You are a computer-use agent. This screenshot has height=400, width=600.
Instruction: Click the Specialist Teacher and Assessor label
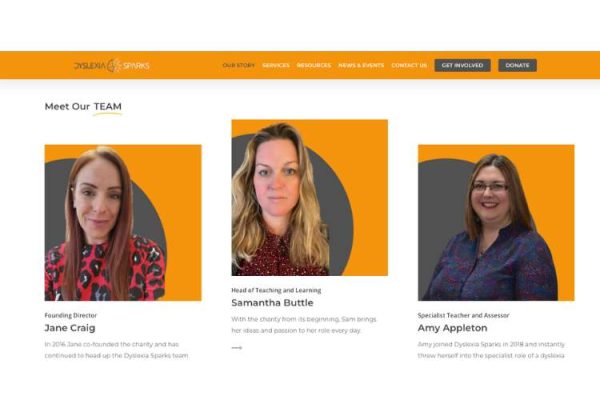click(463, 315)
